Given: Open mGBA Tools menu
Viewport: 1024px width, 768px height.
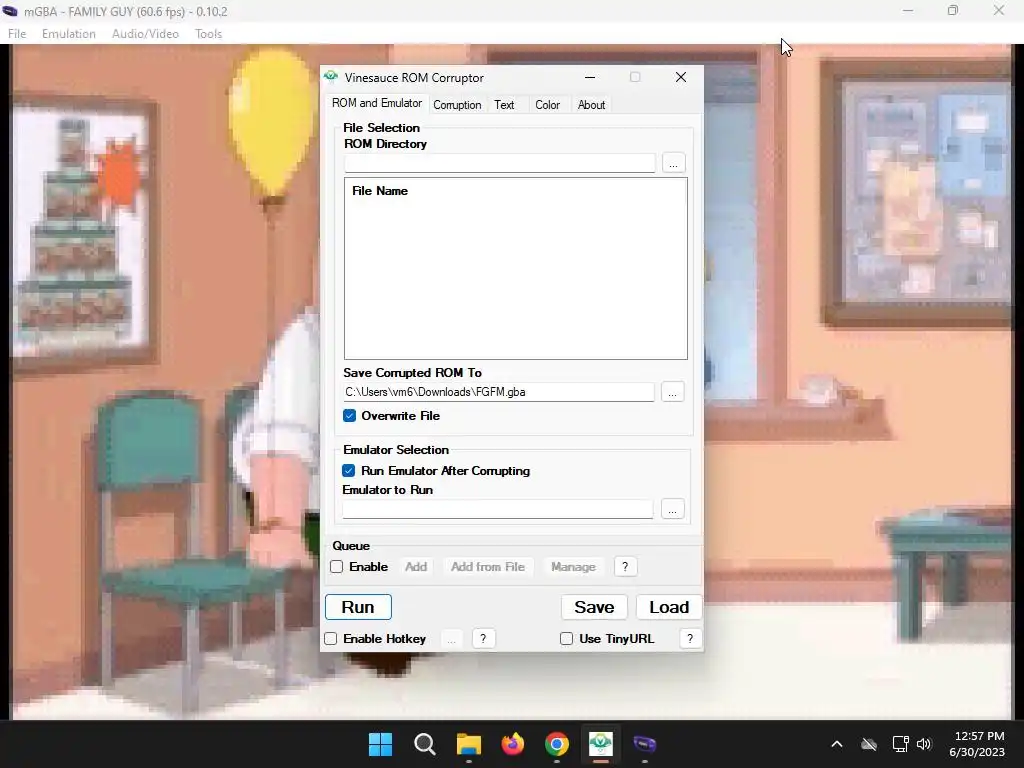Looking at the screenshot, I should click(208, 34).
